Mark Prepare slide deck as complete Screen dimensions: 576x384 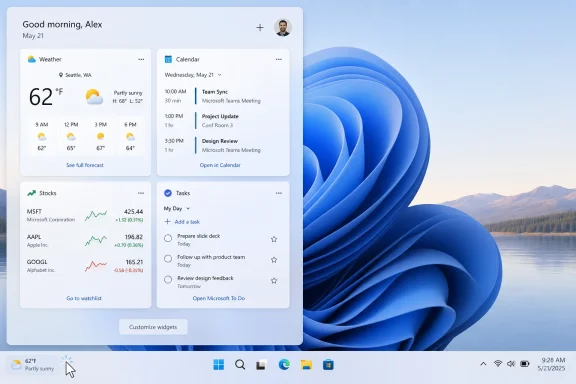[x=168, y=238]
